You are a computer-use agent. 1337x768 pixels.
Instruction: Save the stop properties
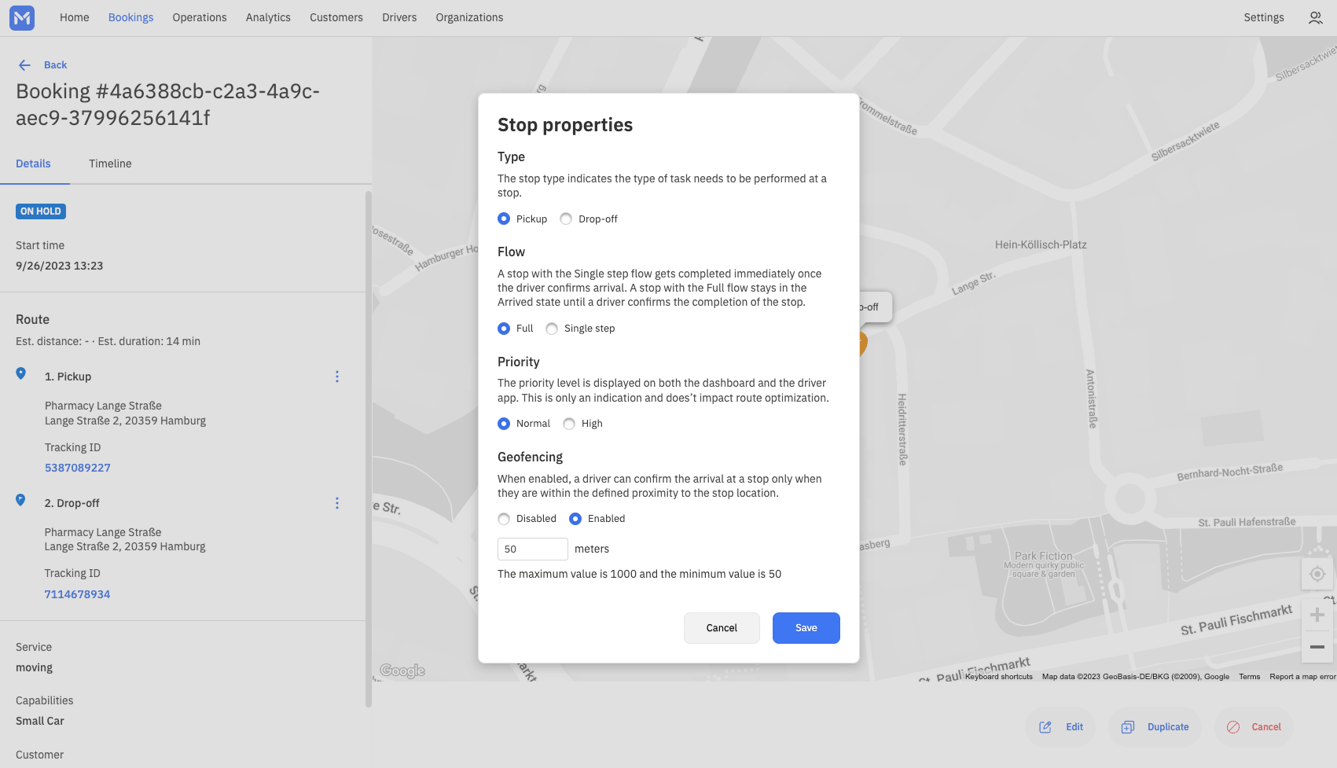click(806, 628)
